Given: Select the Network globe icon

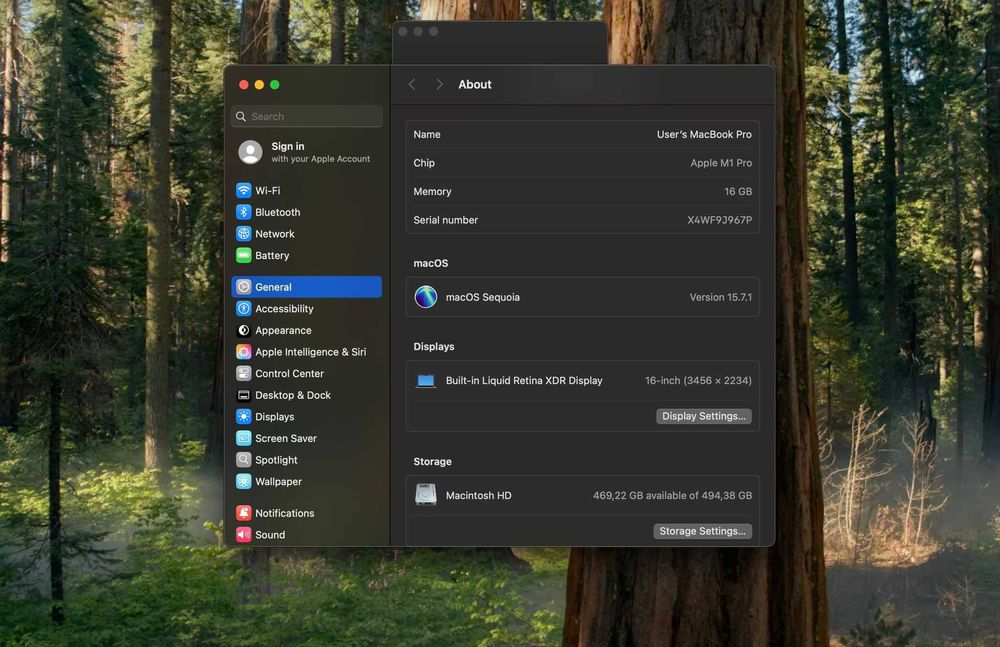Looking at the screenshot, I should [244, 234].
